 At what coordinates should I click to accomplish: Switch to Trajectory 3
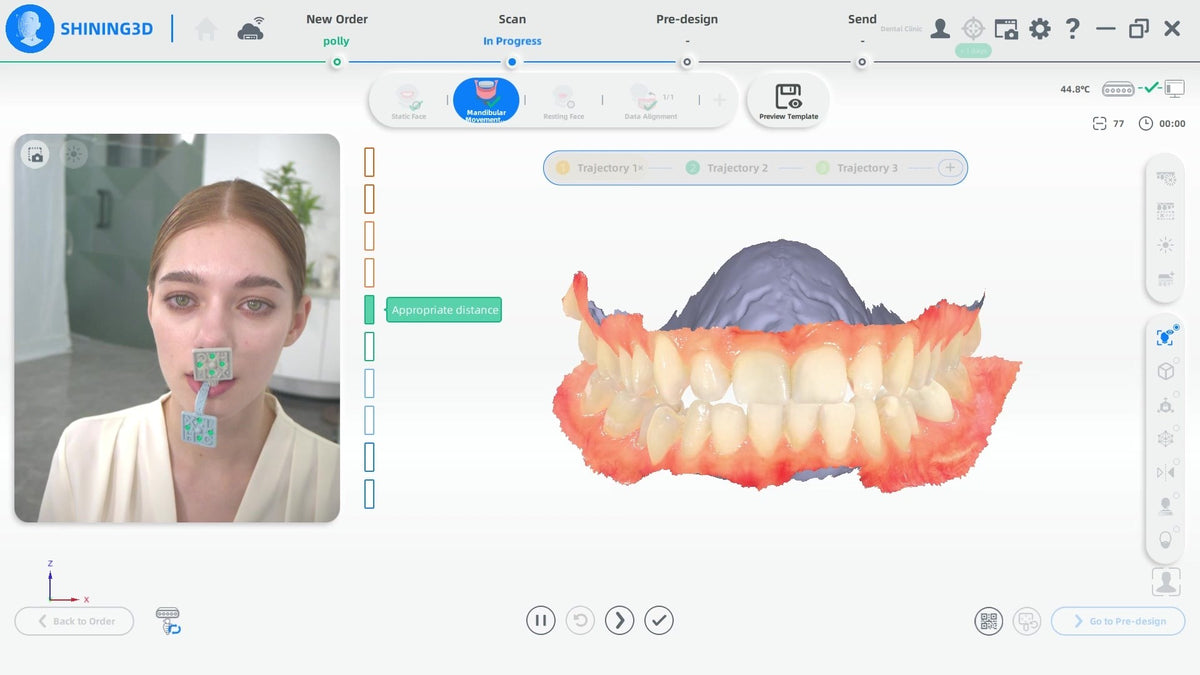(857, 168)
